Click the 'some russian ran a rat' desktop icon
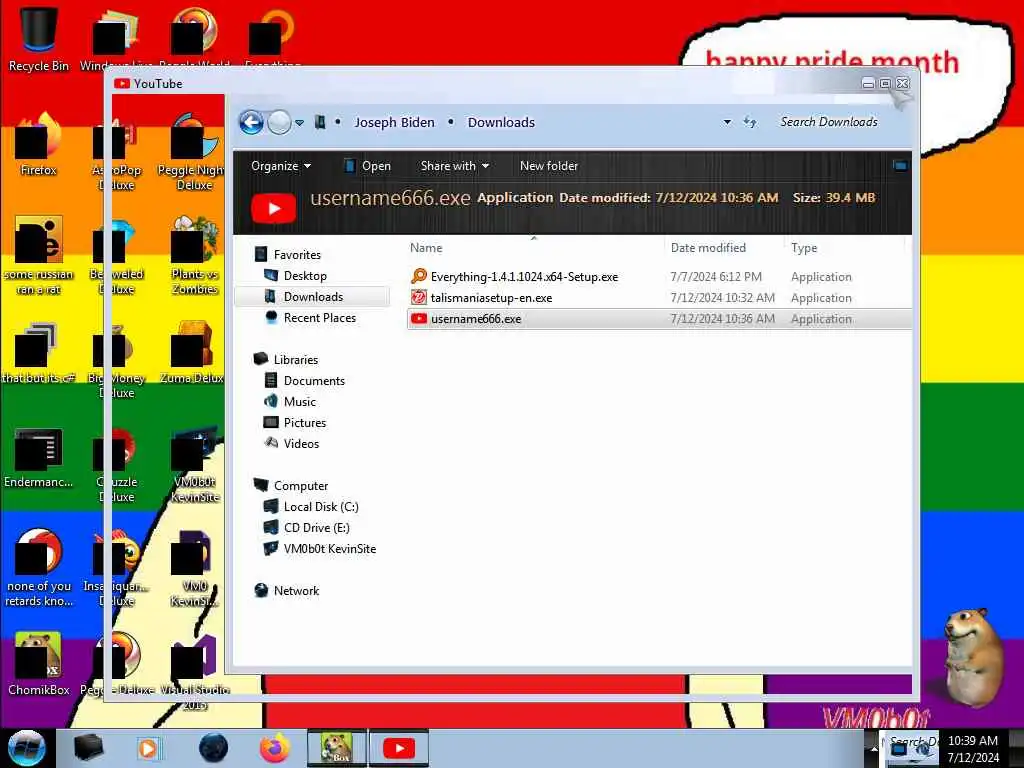The height and width of the screenshot is (768, 1024). [39, 255]
